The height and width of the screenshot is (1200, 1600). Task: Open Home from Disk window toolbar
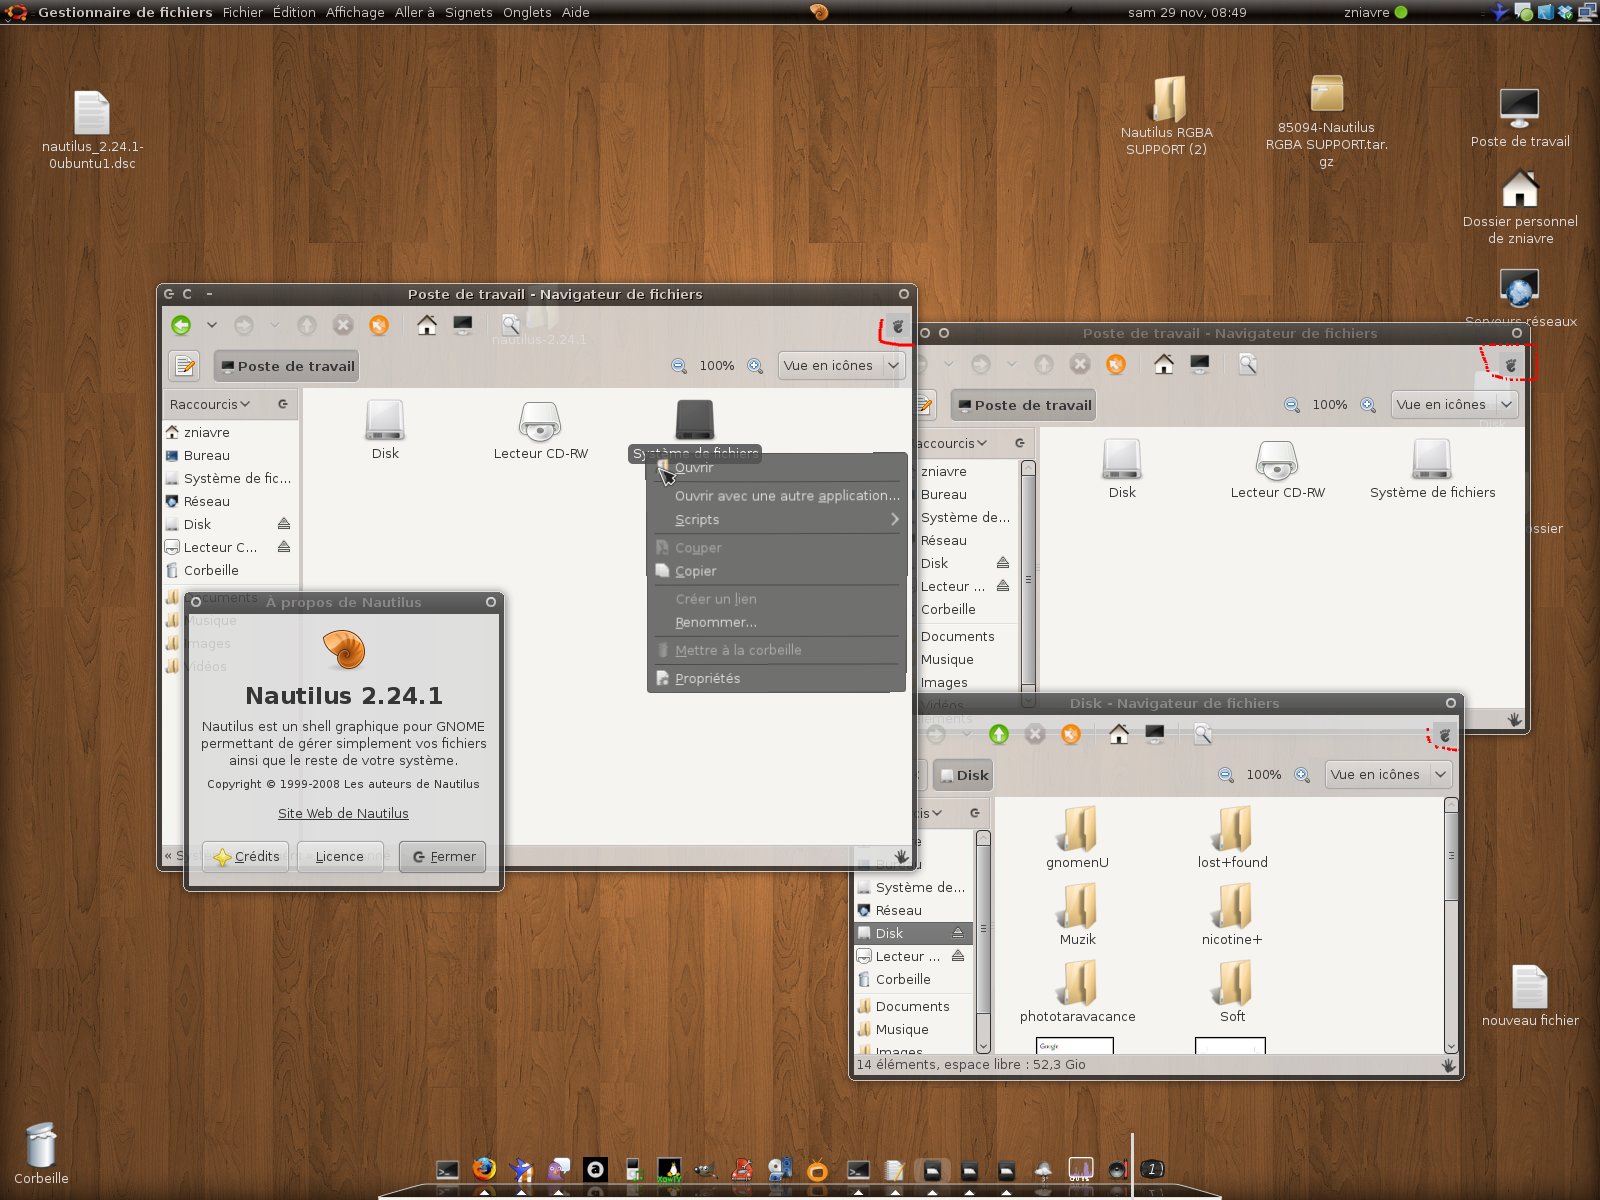pyautogui.click(x=1119, y=734)
